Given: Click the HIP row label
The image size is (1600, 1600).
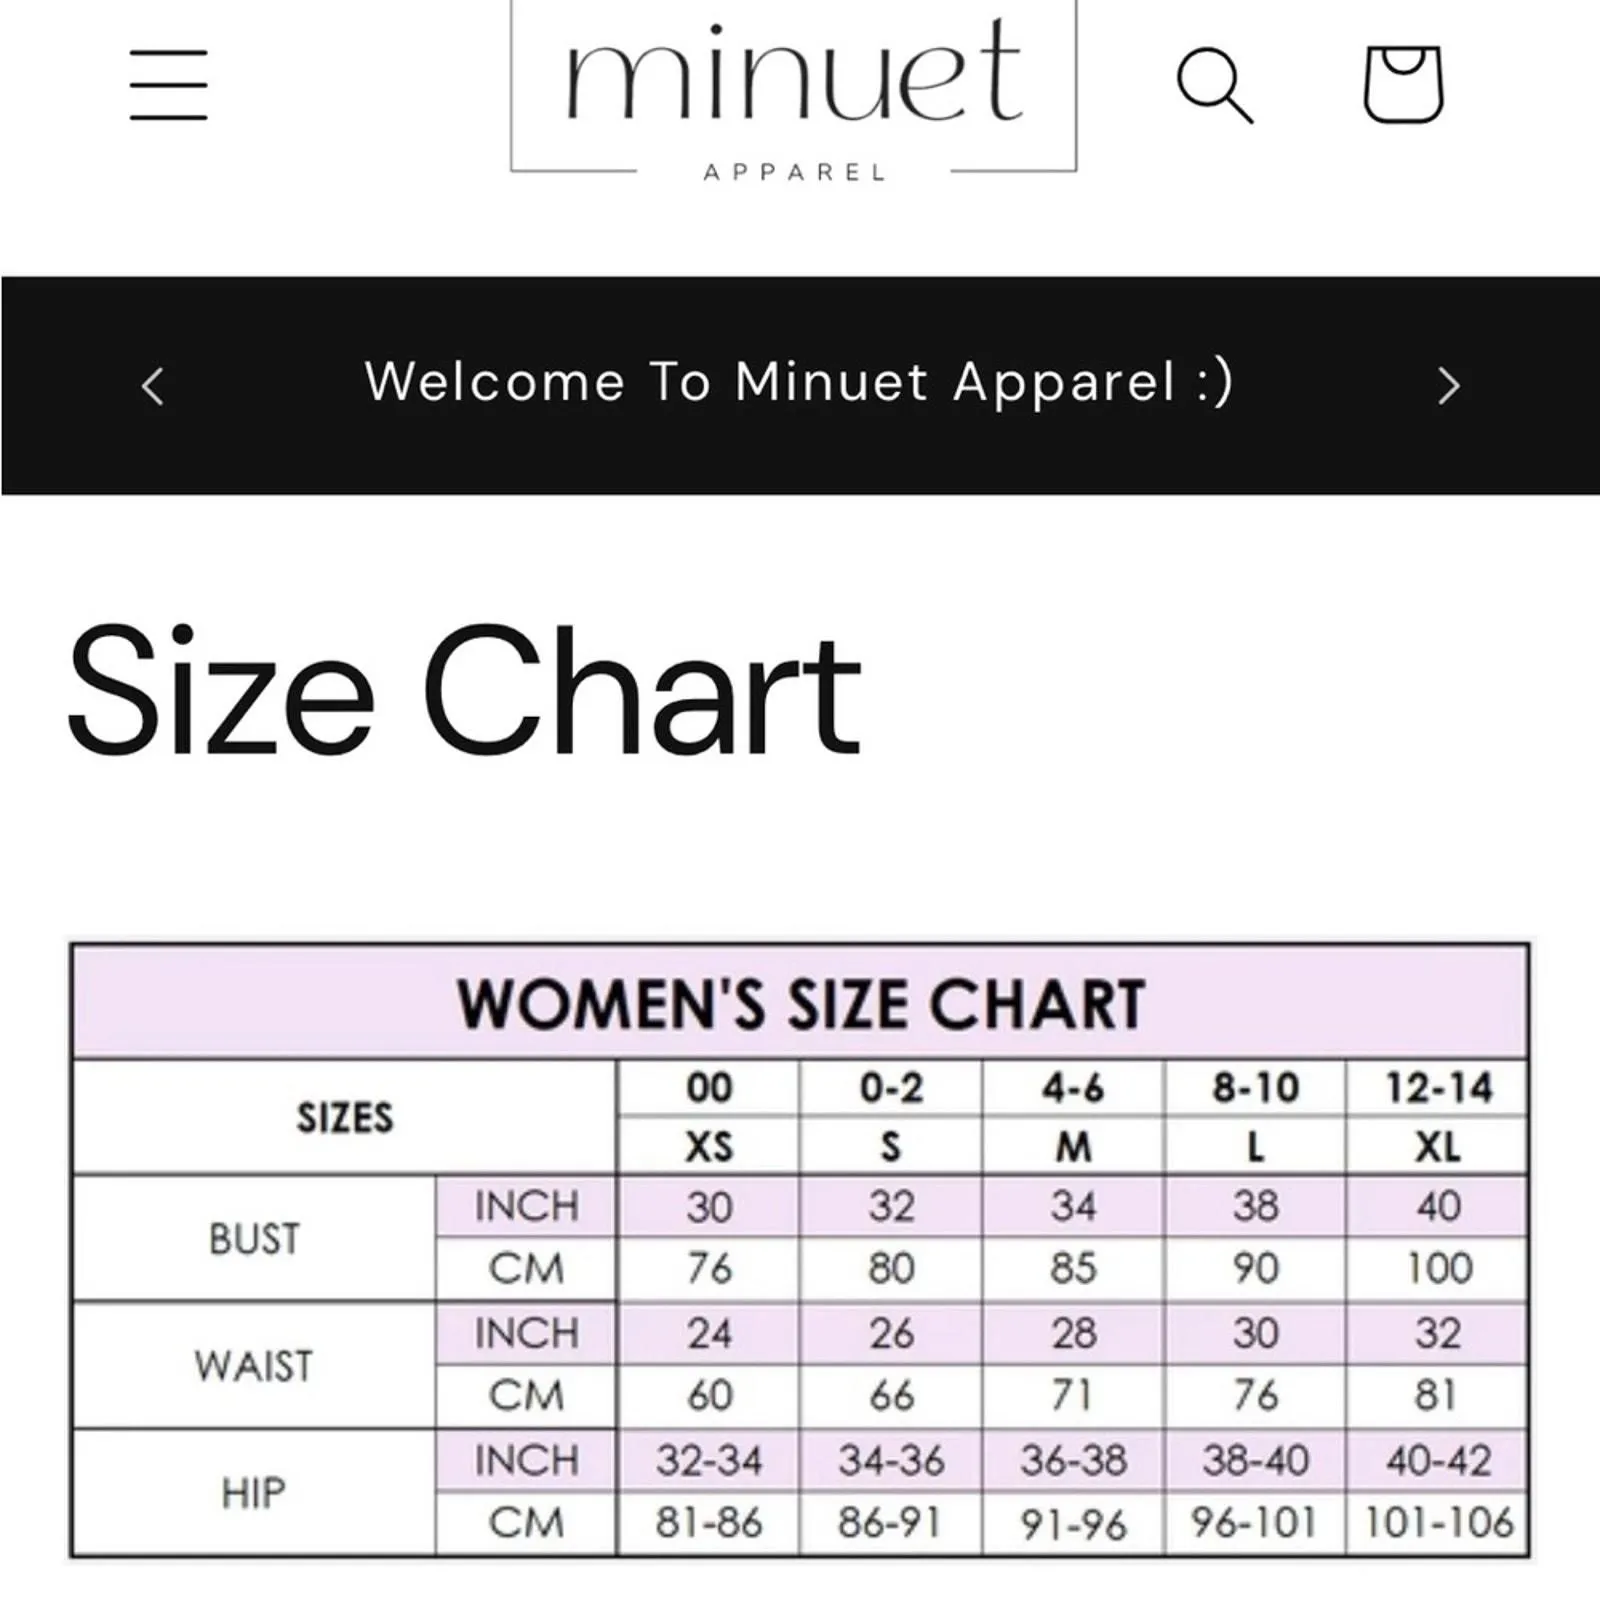Looking at the screenshot, I should 254,1493.
